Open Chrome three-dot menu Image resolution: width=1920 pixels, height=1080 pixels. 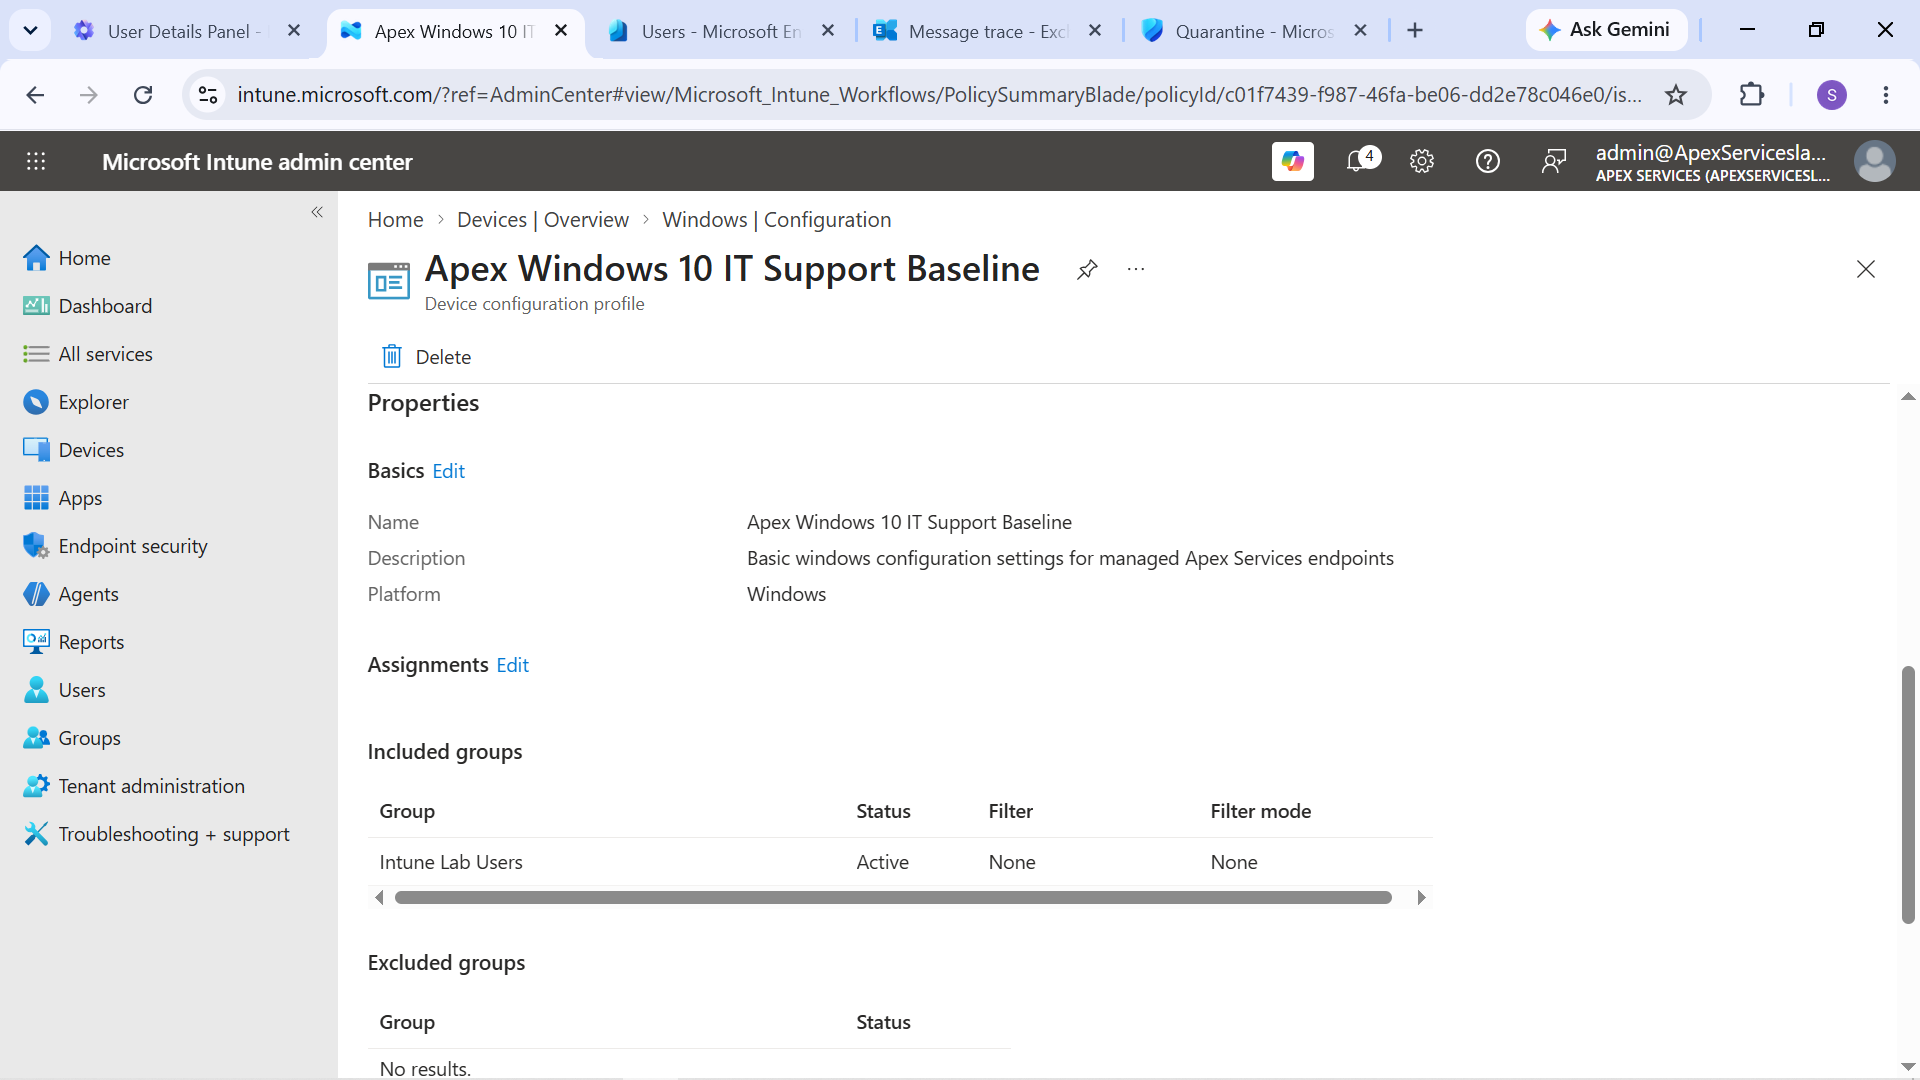coord(1886,95)
